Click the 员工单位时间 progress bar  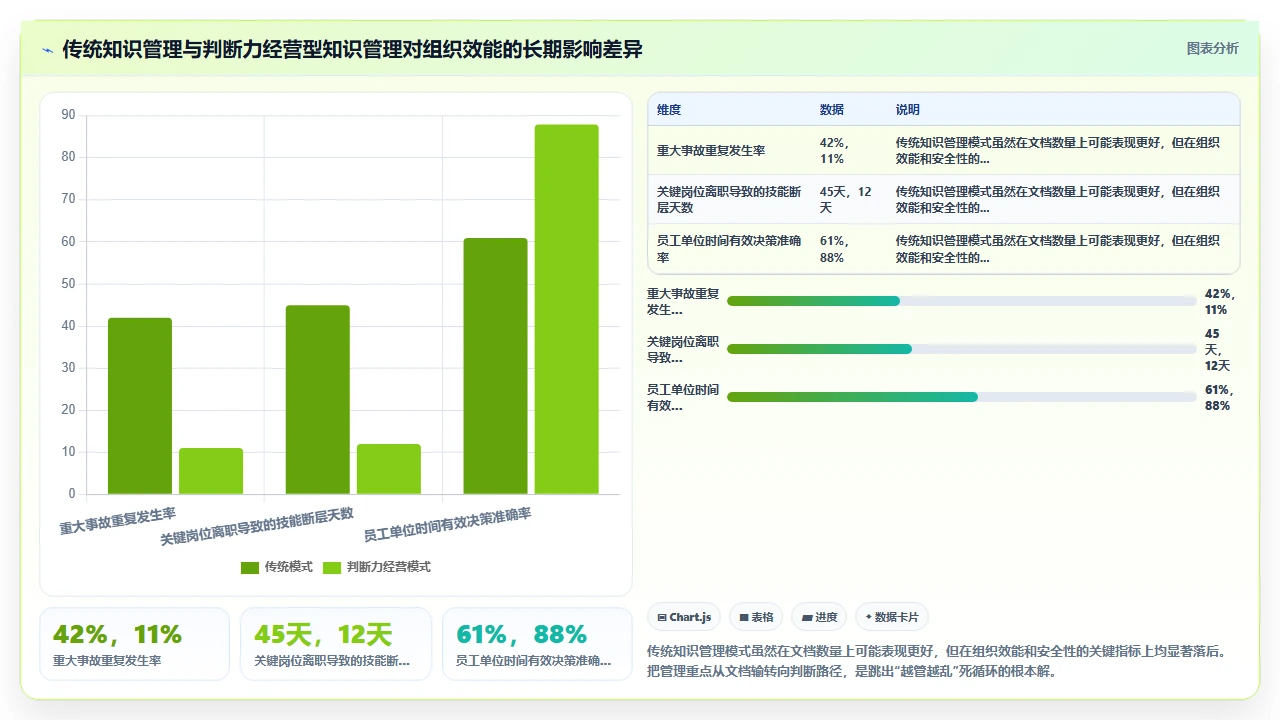point(962,397)
